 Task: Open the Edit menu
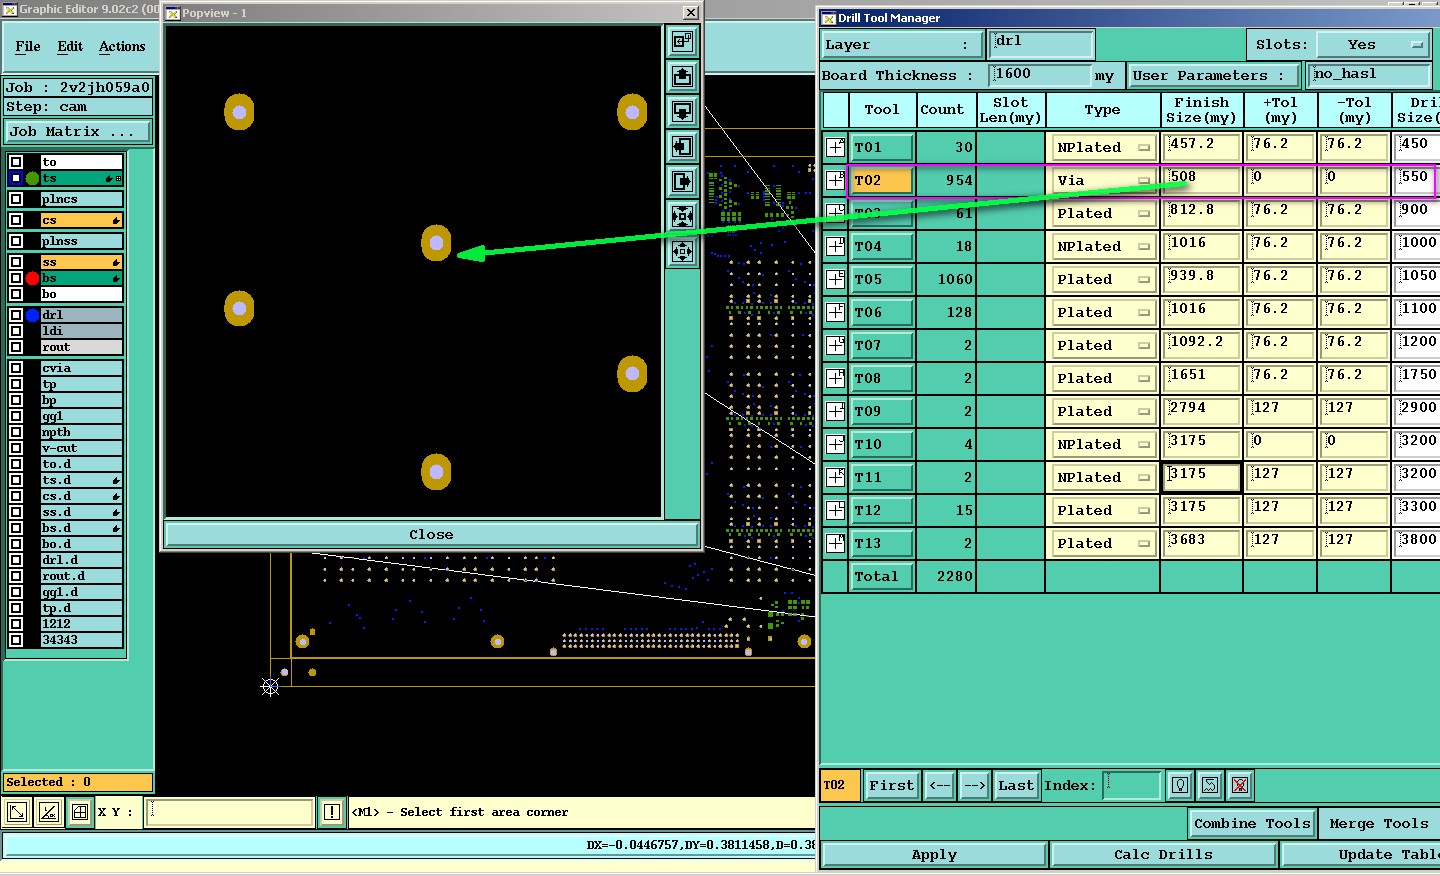click(x=70, y=46)
